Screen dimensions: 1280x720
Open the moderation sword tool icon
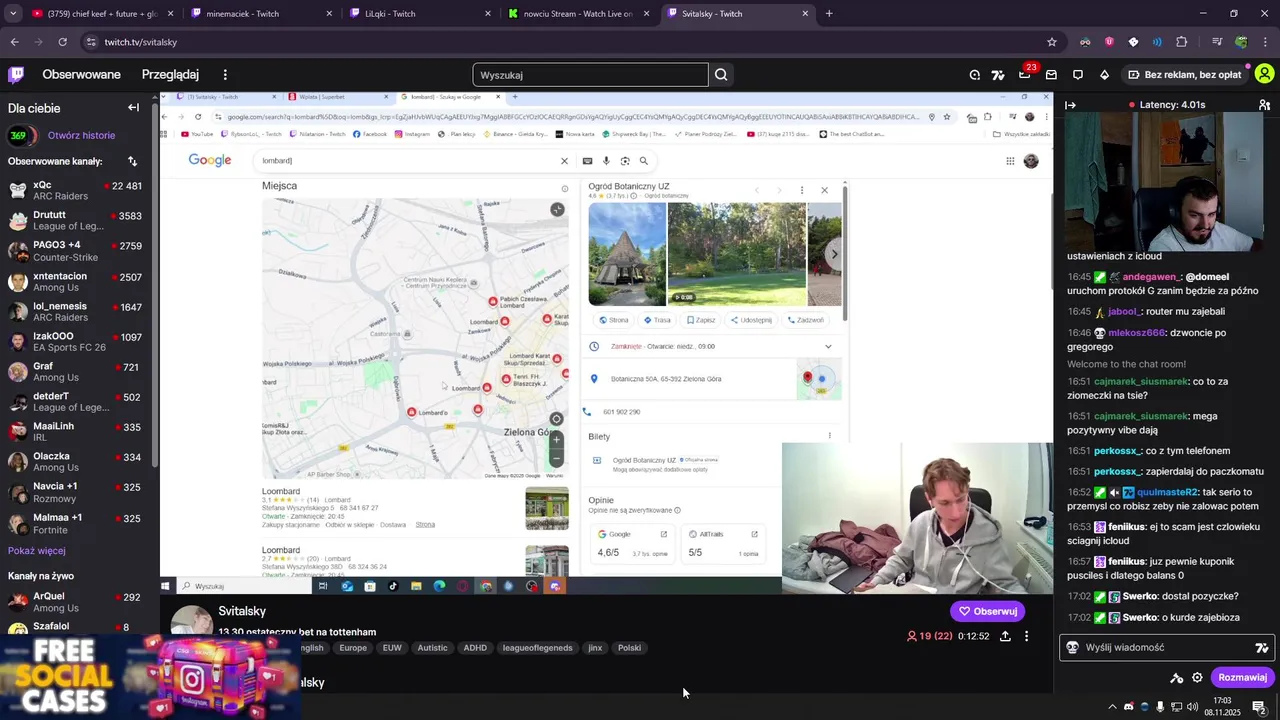click(1177, 677)
